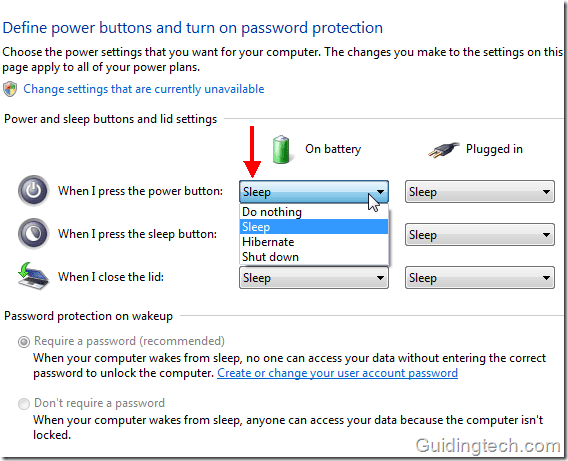Choose Hibernate from the dropdown list
Screen dimensions: 568x461
(314, 242)
